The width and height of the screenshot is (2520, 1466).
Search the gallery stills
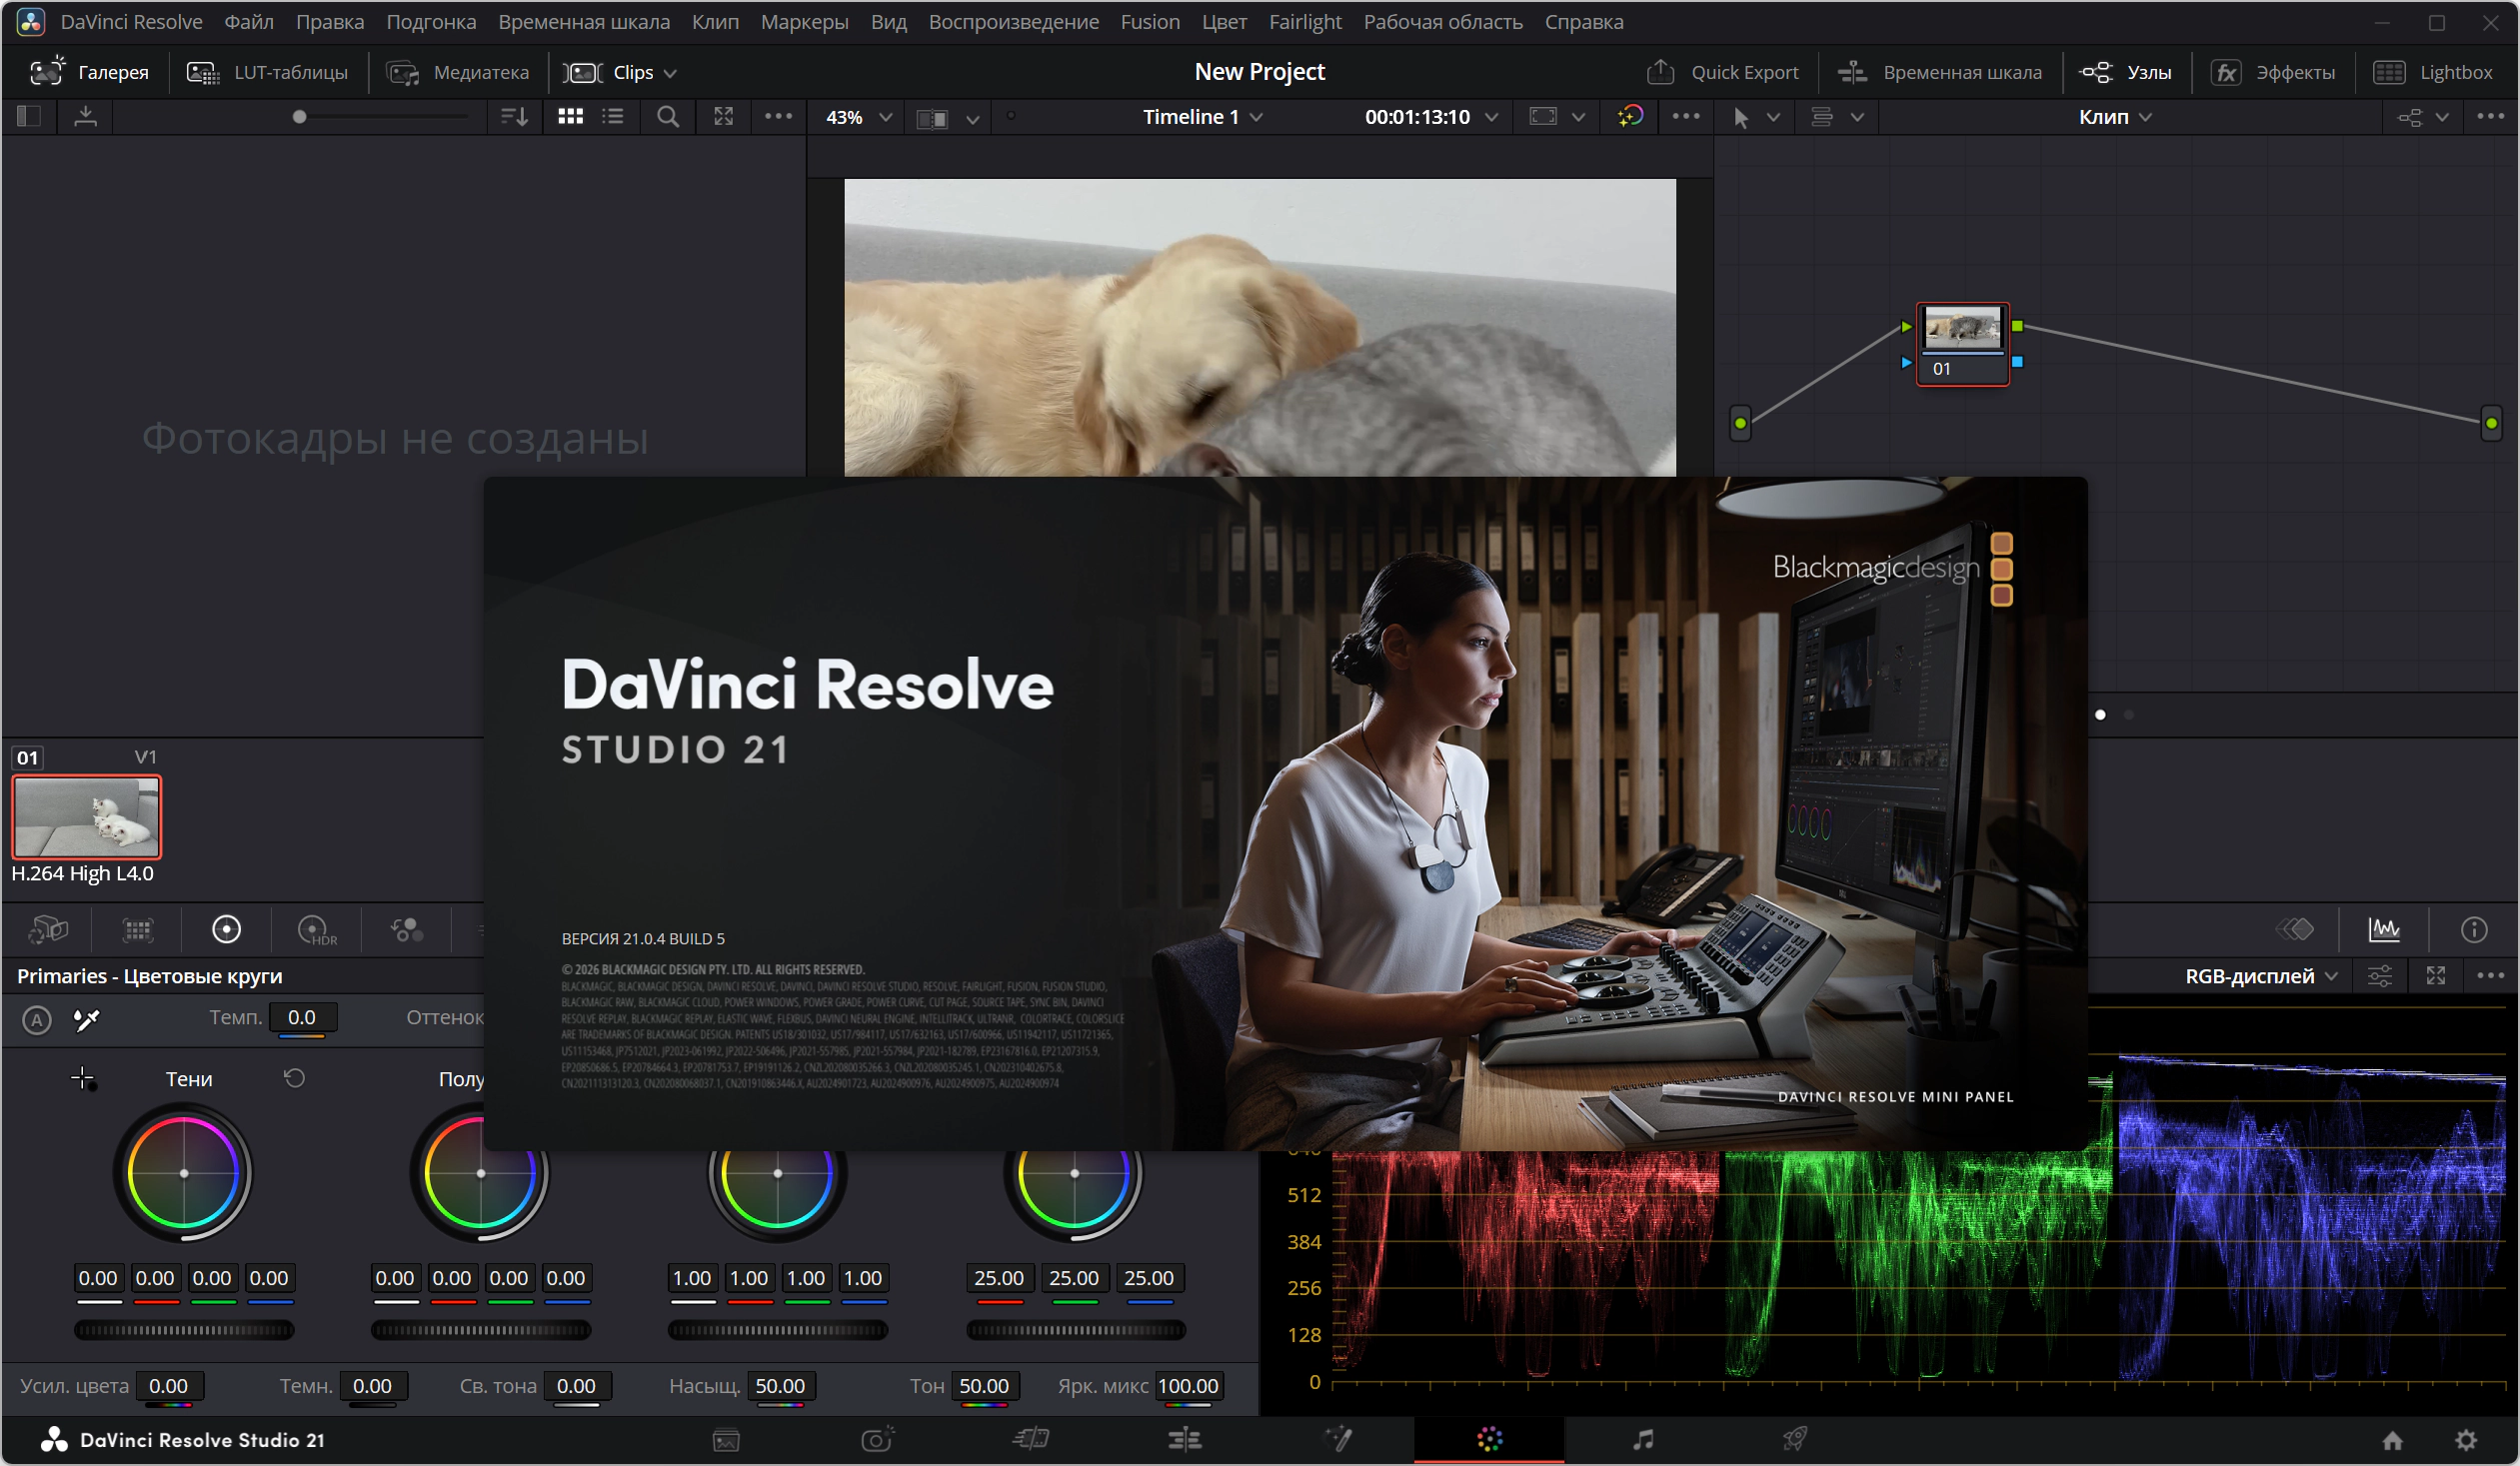click(x=668, y=117)
